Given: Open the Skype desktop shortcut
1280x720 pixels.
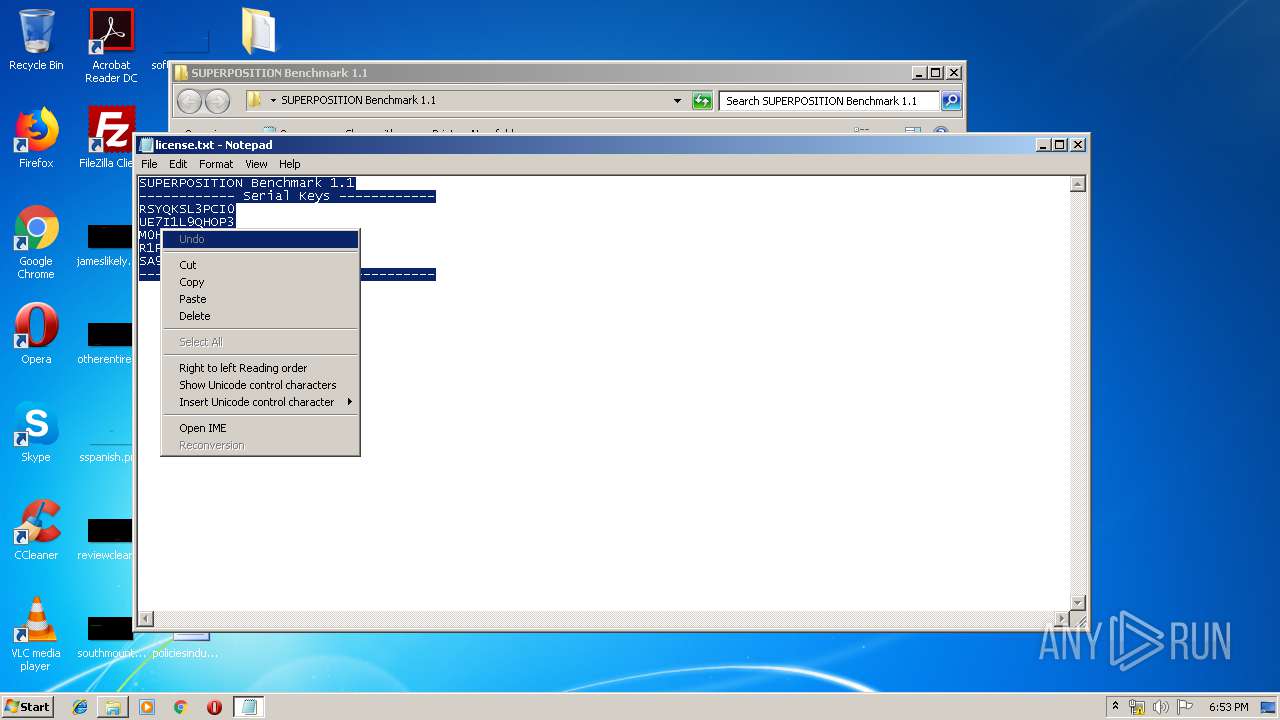Looking at the screenshot, I should [36, 432].
